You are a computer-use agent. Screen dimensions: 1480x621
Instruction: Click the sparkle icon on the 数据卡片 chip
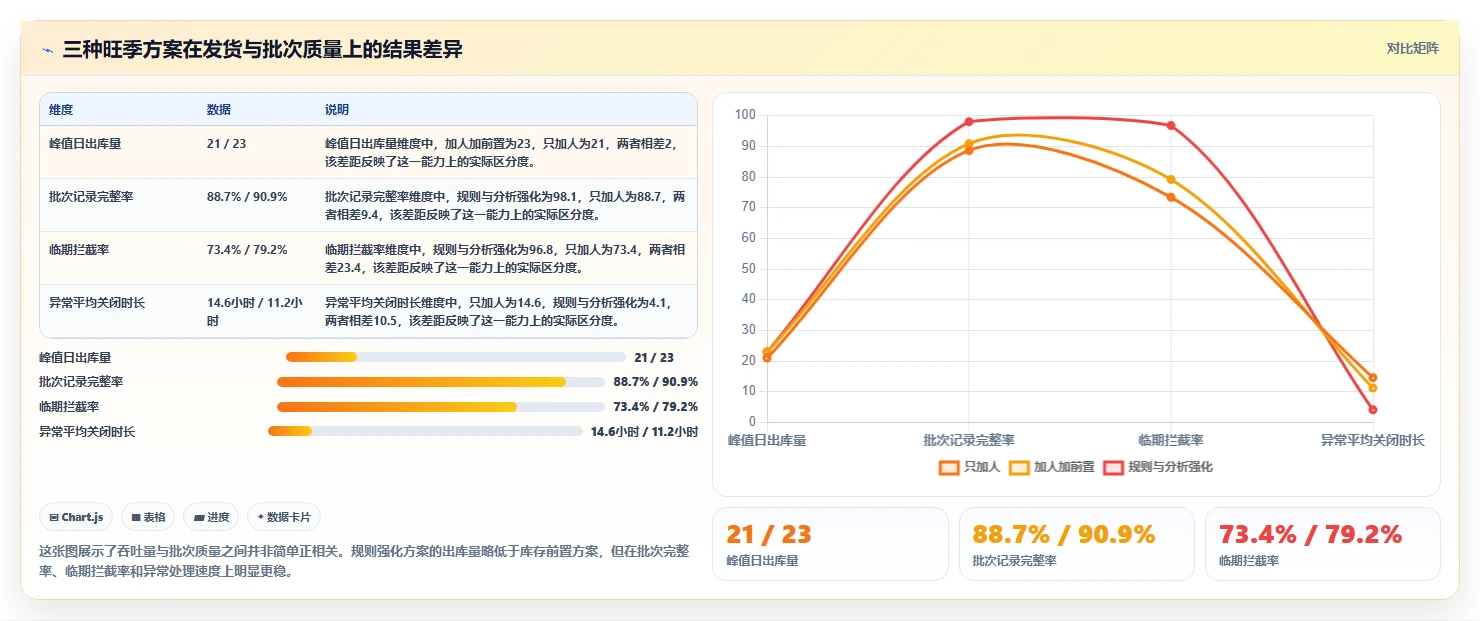[x=261, y=517]
